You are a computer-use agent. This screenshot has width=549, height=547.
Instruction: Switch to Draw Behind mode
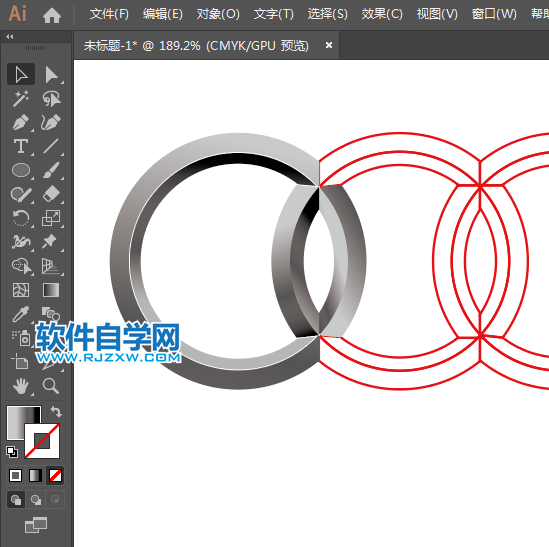(35, 499)
